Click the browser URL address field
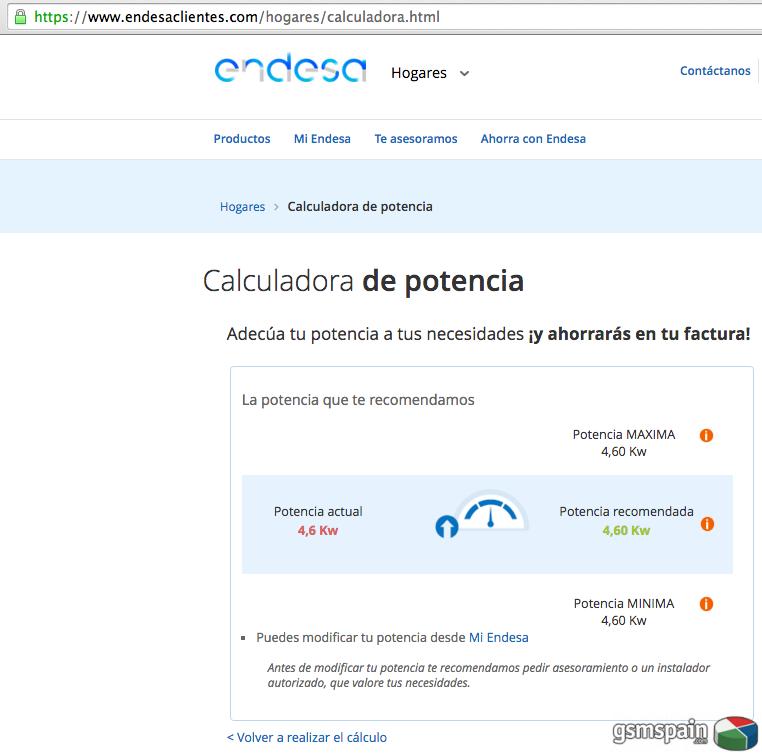 [x=384, y=17]
